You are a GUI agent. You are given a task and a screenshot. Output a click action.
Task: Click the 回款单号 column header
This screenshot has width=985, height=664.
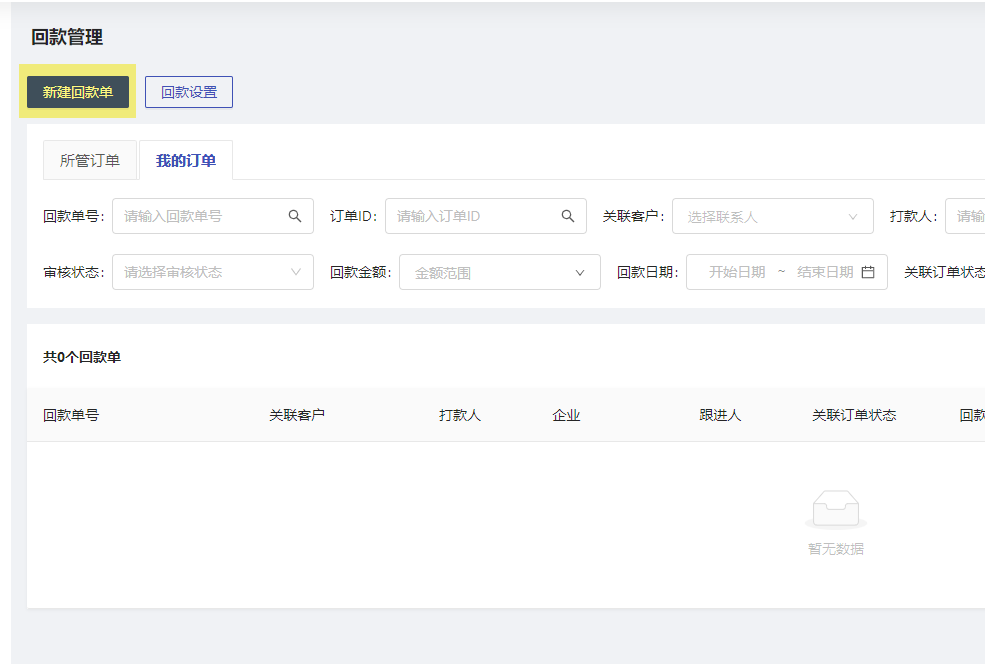click(71, 415)
